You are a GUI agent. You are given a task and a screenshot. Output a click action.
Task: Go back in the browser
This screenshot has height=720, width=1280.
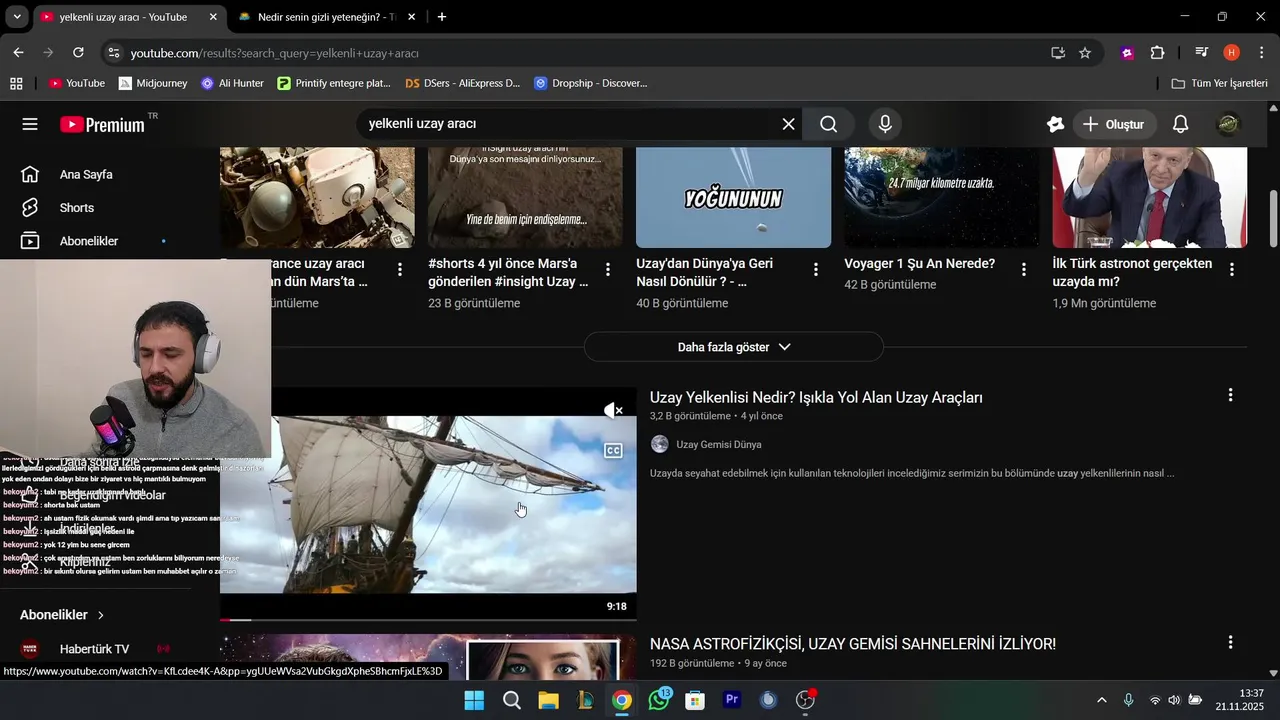tap(18, 53)
